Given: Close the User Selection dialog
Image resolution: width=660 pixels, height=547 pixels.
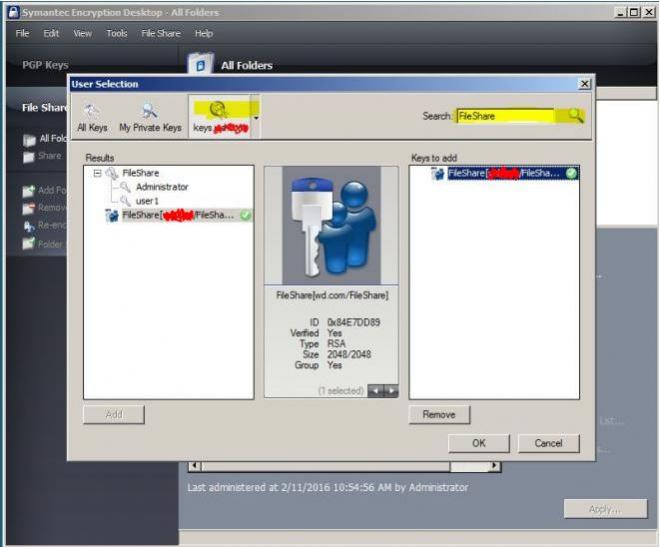Looking at the screenshot, I should (x=584, y=84).
